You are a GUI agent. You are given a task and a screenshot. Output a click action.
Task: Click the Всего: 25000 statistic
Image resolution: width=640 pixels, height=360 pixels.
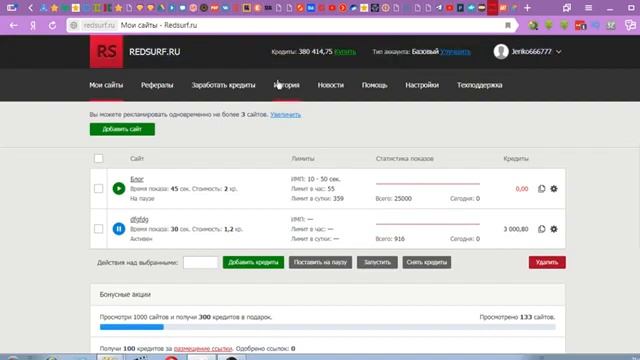point(393,199)
